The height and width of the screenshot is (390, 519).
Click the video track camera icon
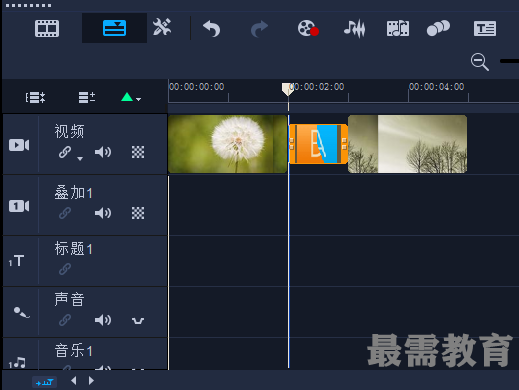click(19, 145)
